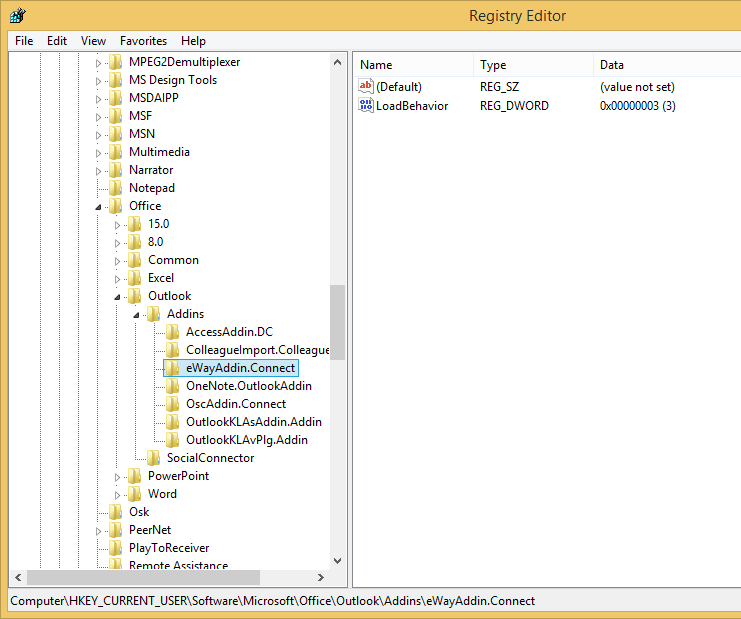This screenshot has height=619, width=741.
Task: Click the tree vertical scrollbar thumb
Action: click(337, 322)
